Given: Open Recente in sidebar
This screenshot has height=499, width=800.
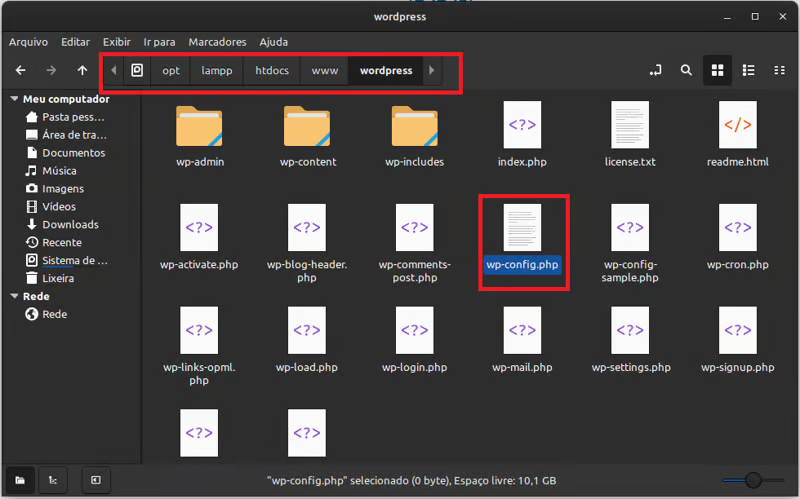Looking at the screenshot, I should (54, 242).
